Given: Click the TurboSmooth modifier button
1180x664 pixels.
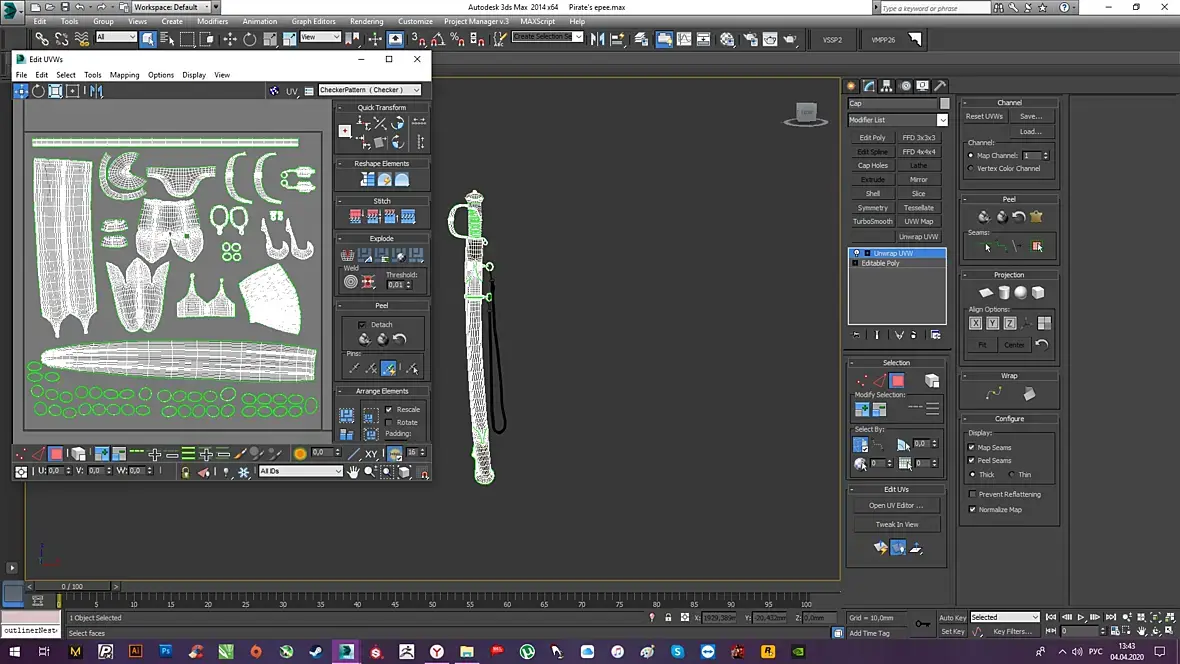Looking at the screenshot, I should coord(872,221).
